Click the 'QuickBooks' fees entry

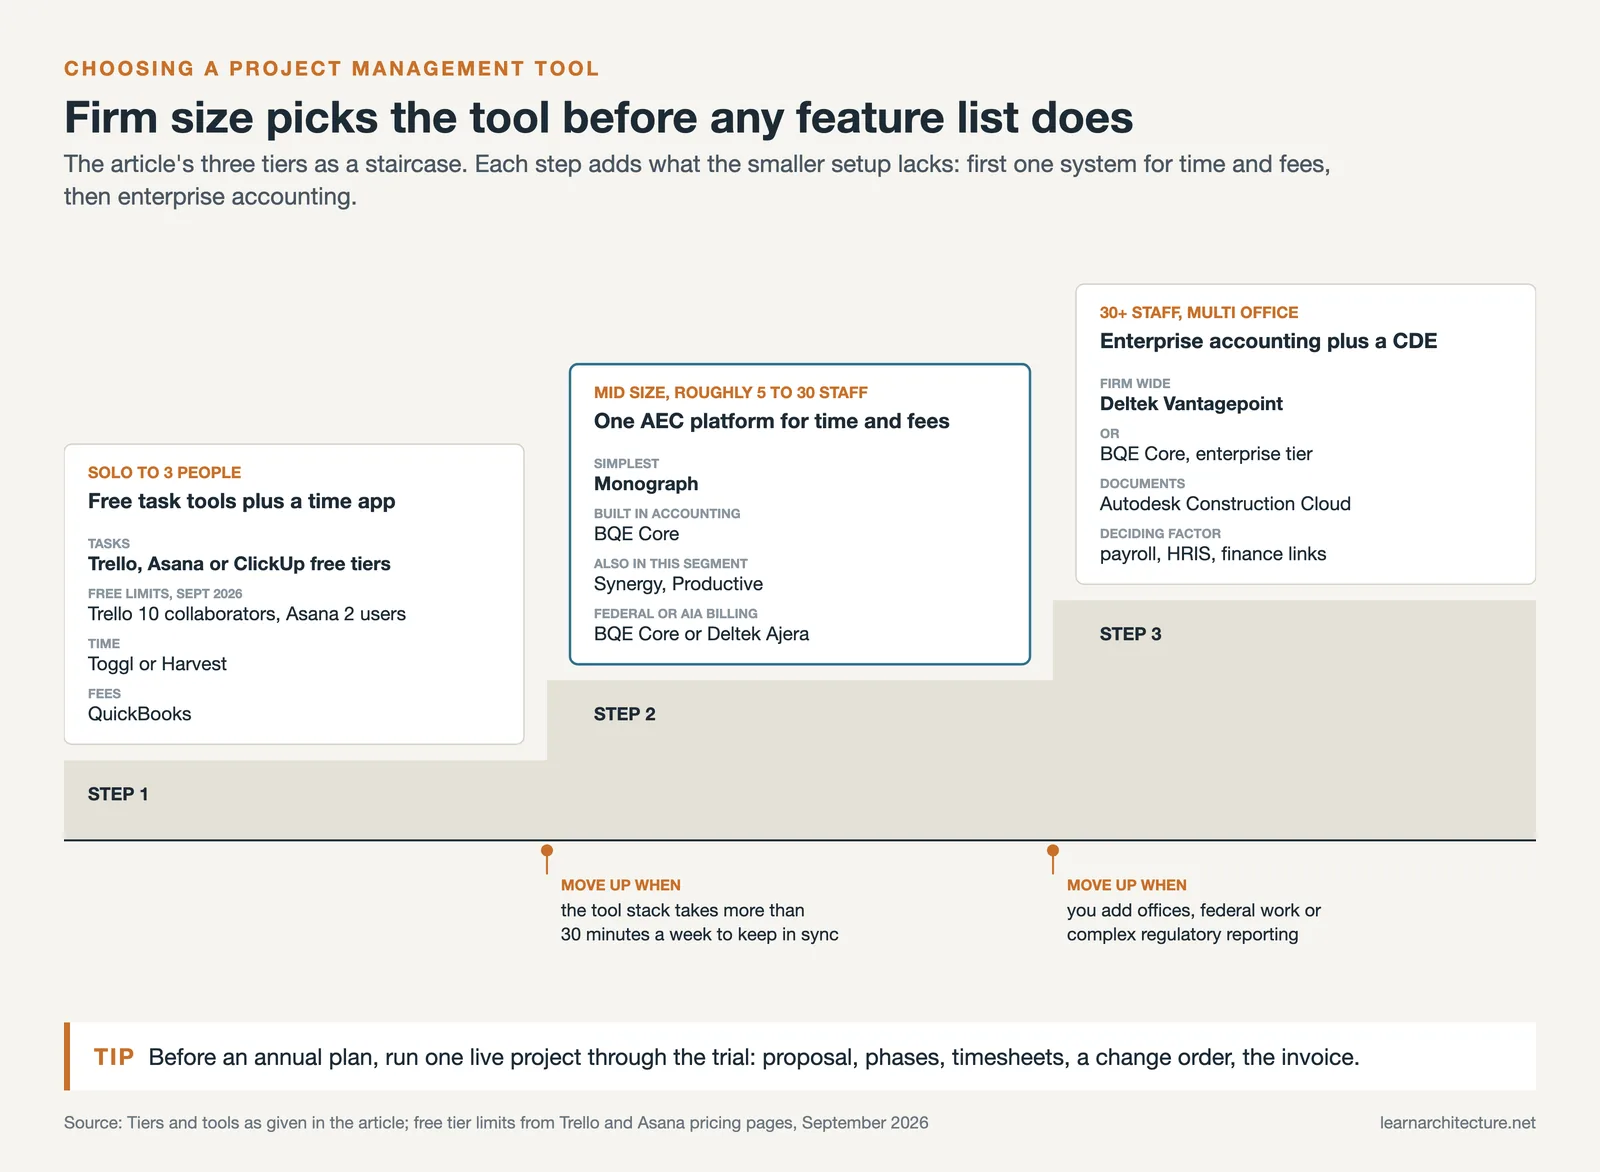click(x=139, y=713)
